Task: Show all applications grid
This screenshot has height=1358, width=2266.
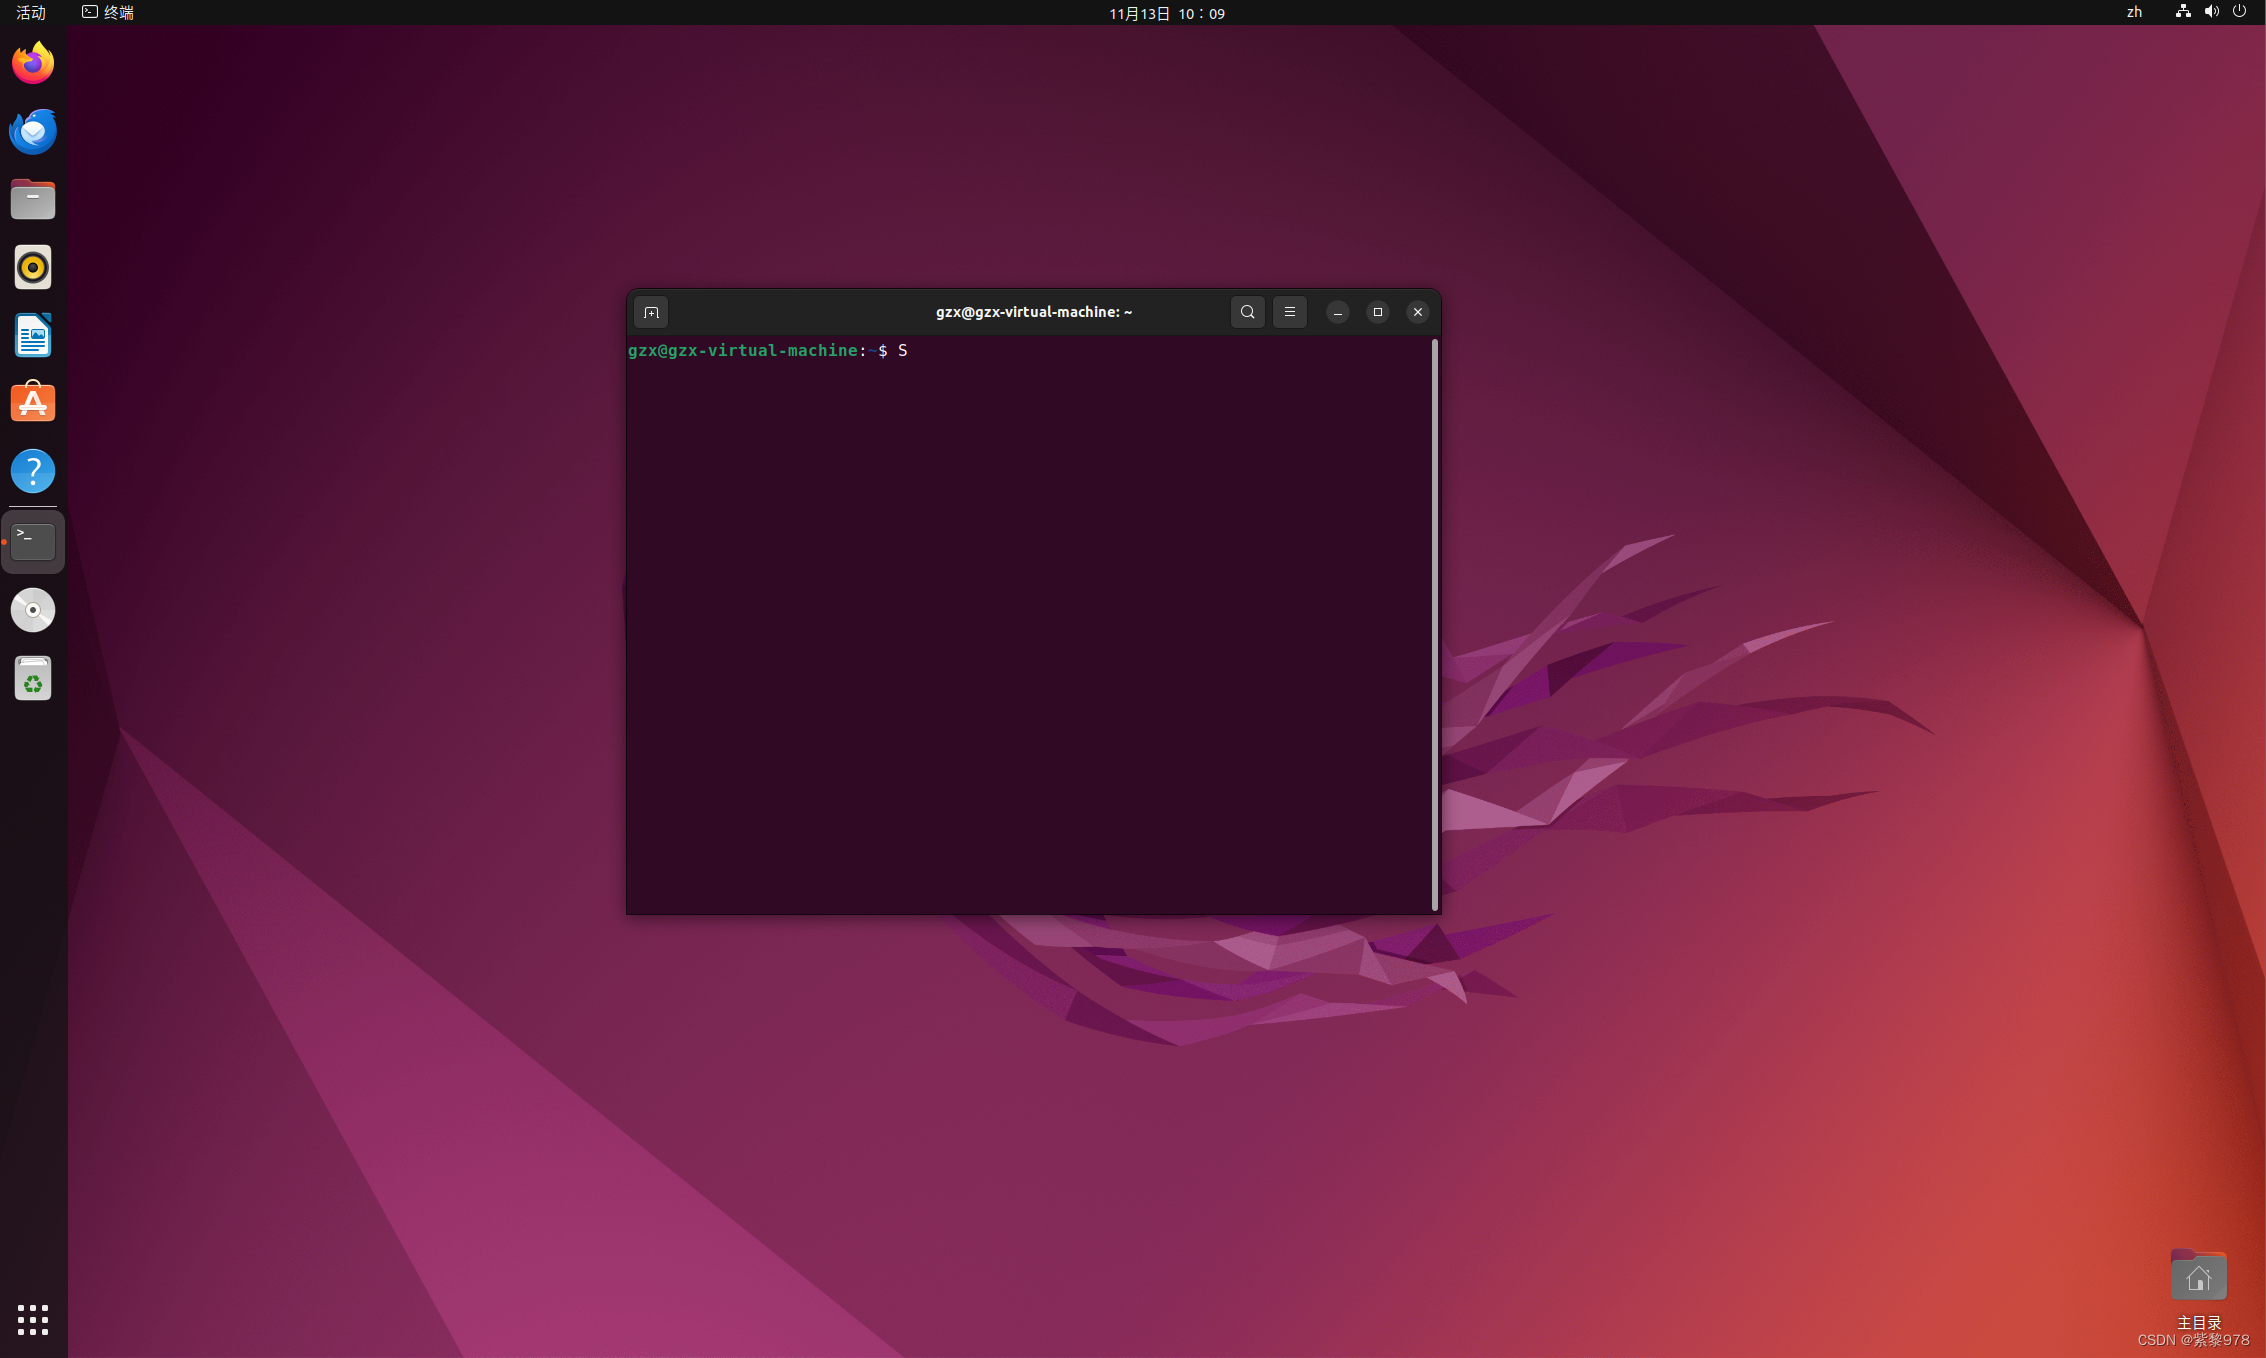Action: tap(33, 1319)
